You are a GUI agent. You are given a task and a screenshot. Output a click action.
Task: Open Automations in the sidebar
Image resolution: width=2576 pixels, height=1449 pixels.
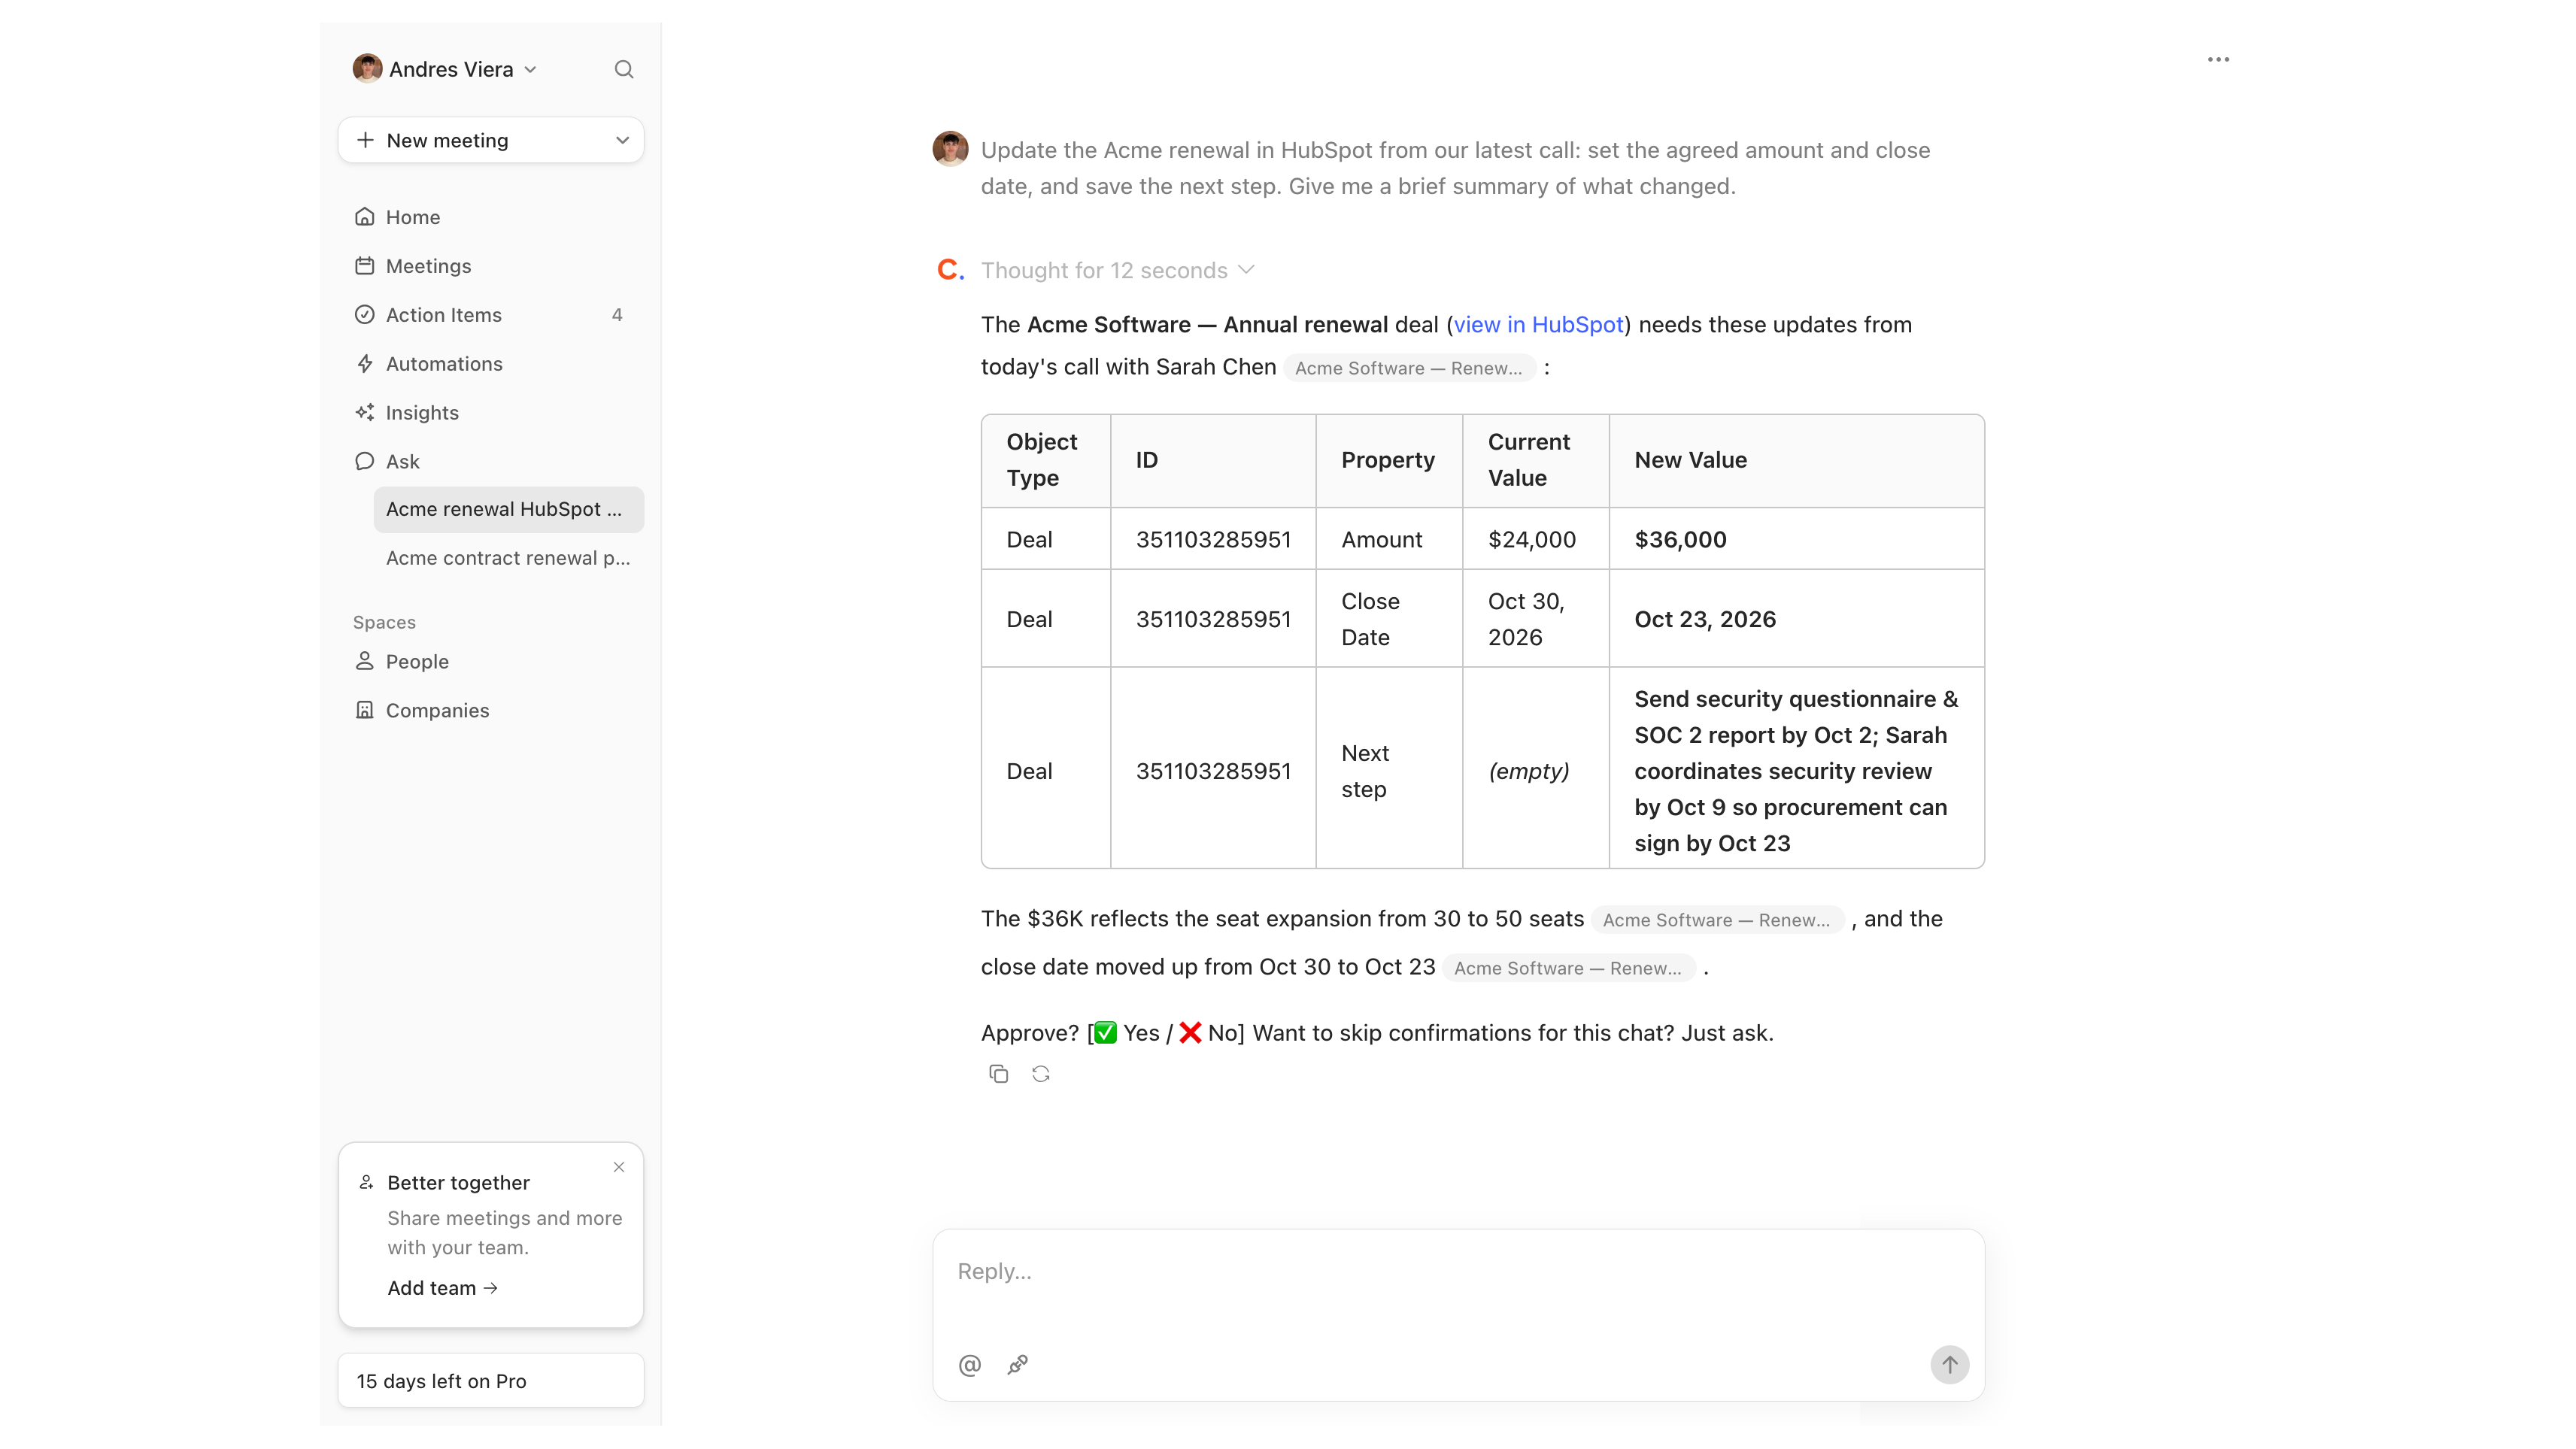tap(490, 364)
